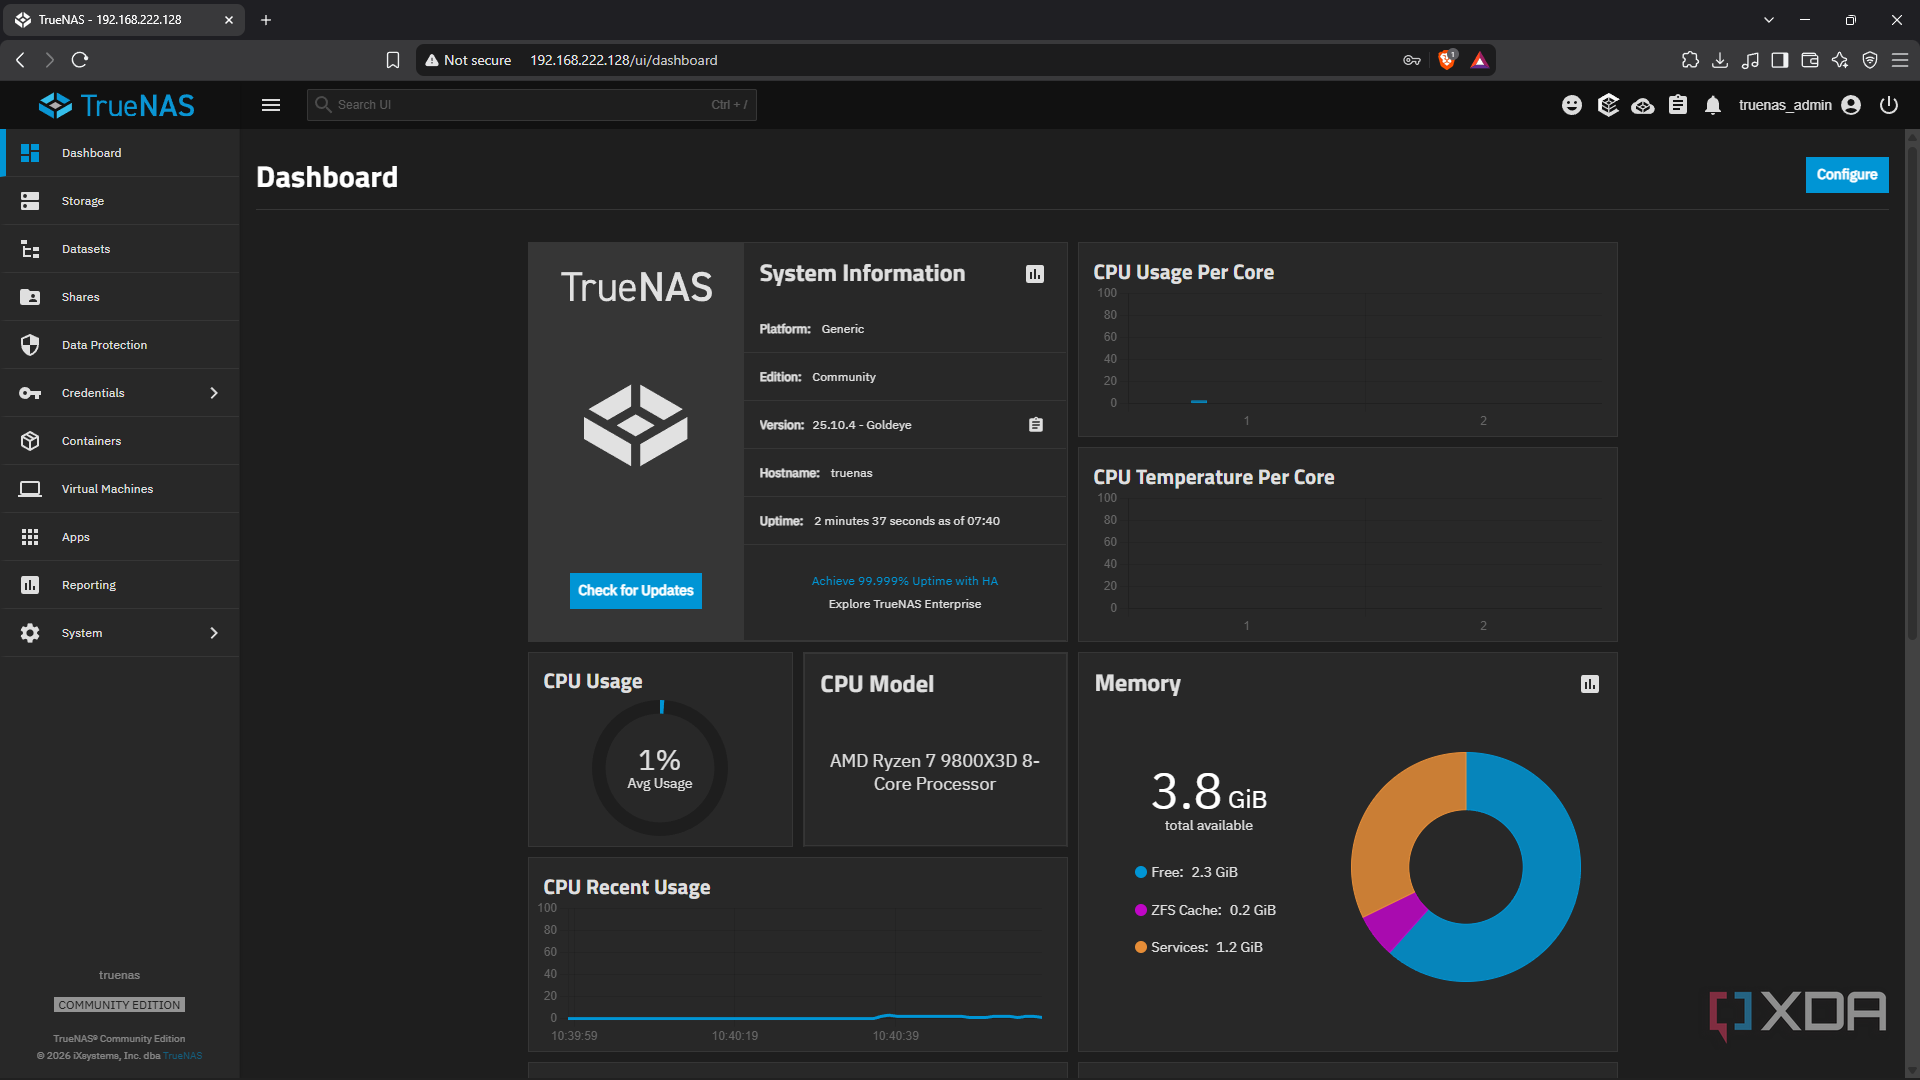The height and width of the screenshot is (1080, 1920).
Task: Open the browser tab list dropdown
Action: click(x=1769, y=20)
